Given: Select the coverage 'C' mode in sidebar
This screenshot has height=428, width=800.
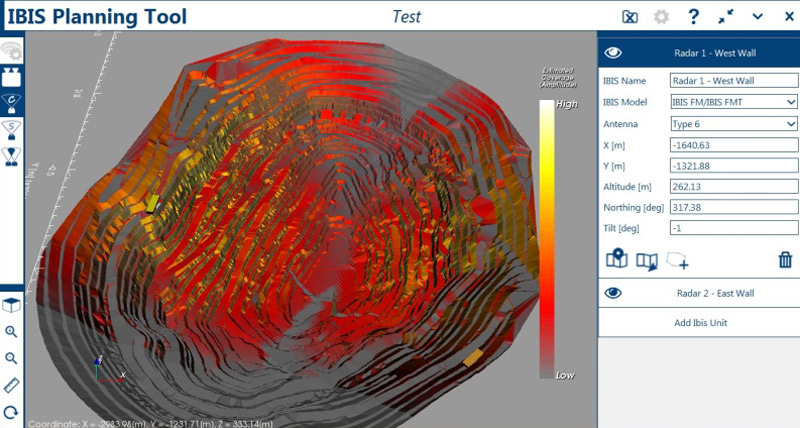Looking at the screenshot, I should click(x=12, y=101).
